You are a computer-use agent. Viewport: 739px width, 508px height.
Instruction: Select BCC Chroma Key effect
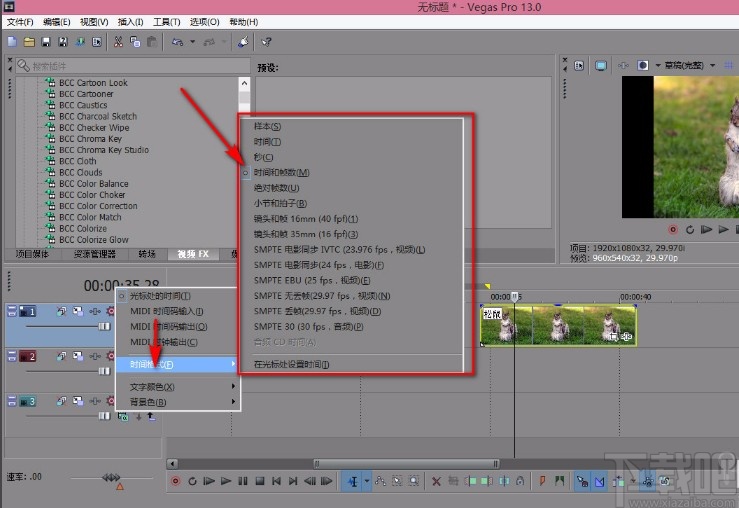[x=91, y=139]
